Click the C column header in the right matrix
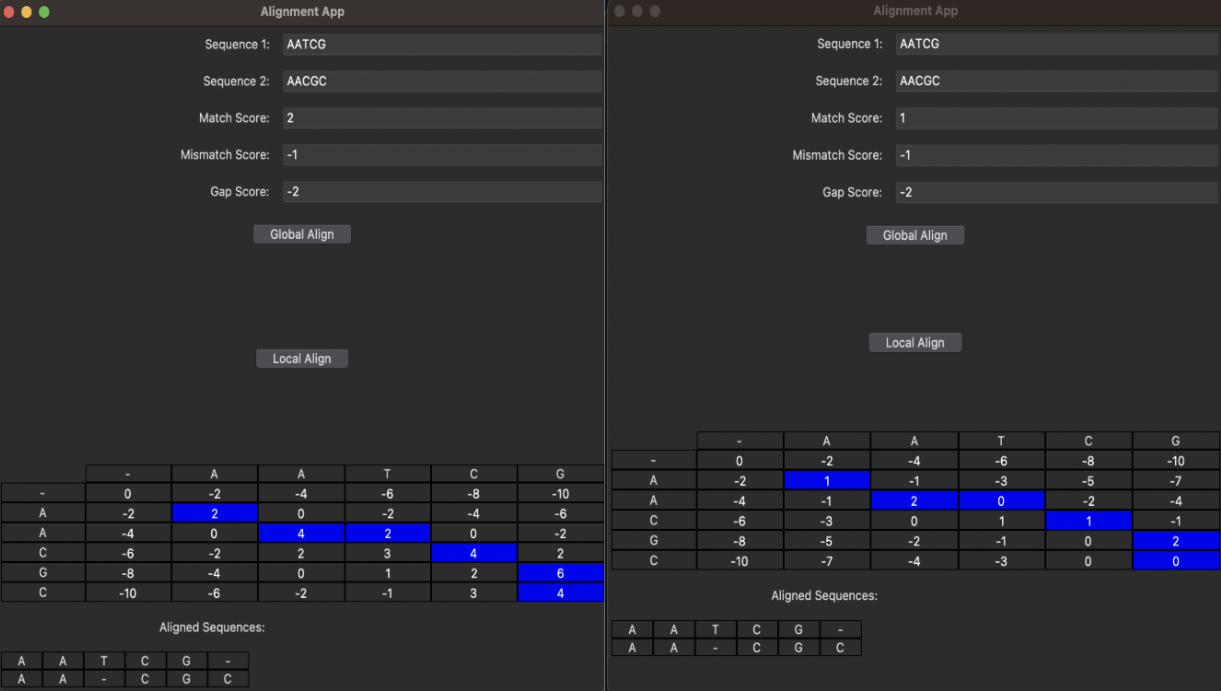The width and height of the screenshot is (1221, 691). click(1088, 441)
